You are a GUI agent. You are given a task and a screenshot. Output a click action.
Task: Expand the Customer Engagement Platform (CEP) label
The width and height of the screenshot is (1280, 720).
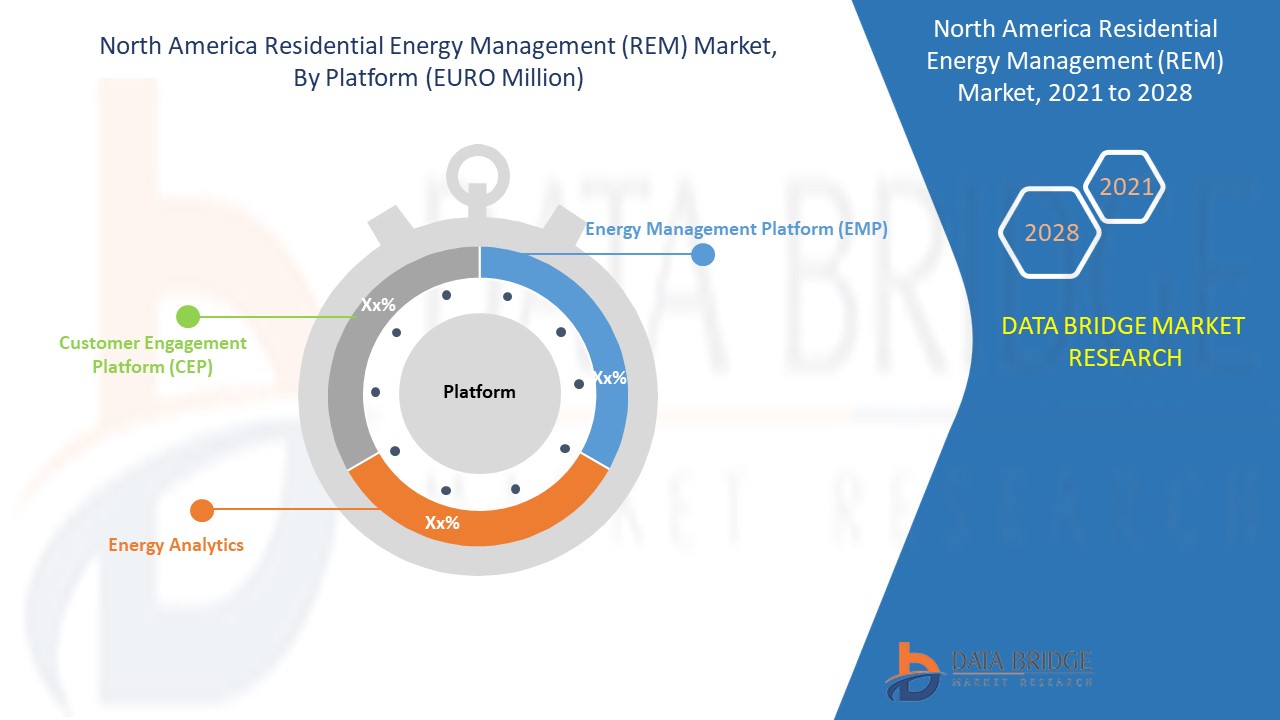pyautogui.click(x=152, y=355)
